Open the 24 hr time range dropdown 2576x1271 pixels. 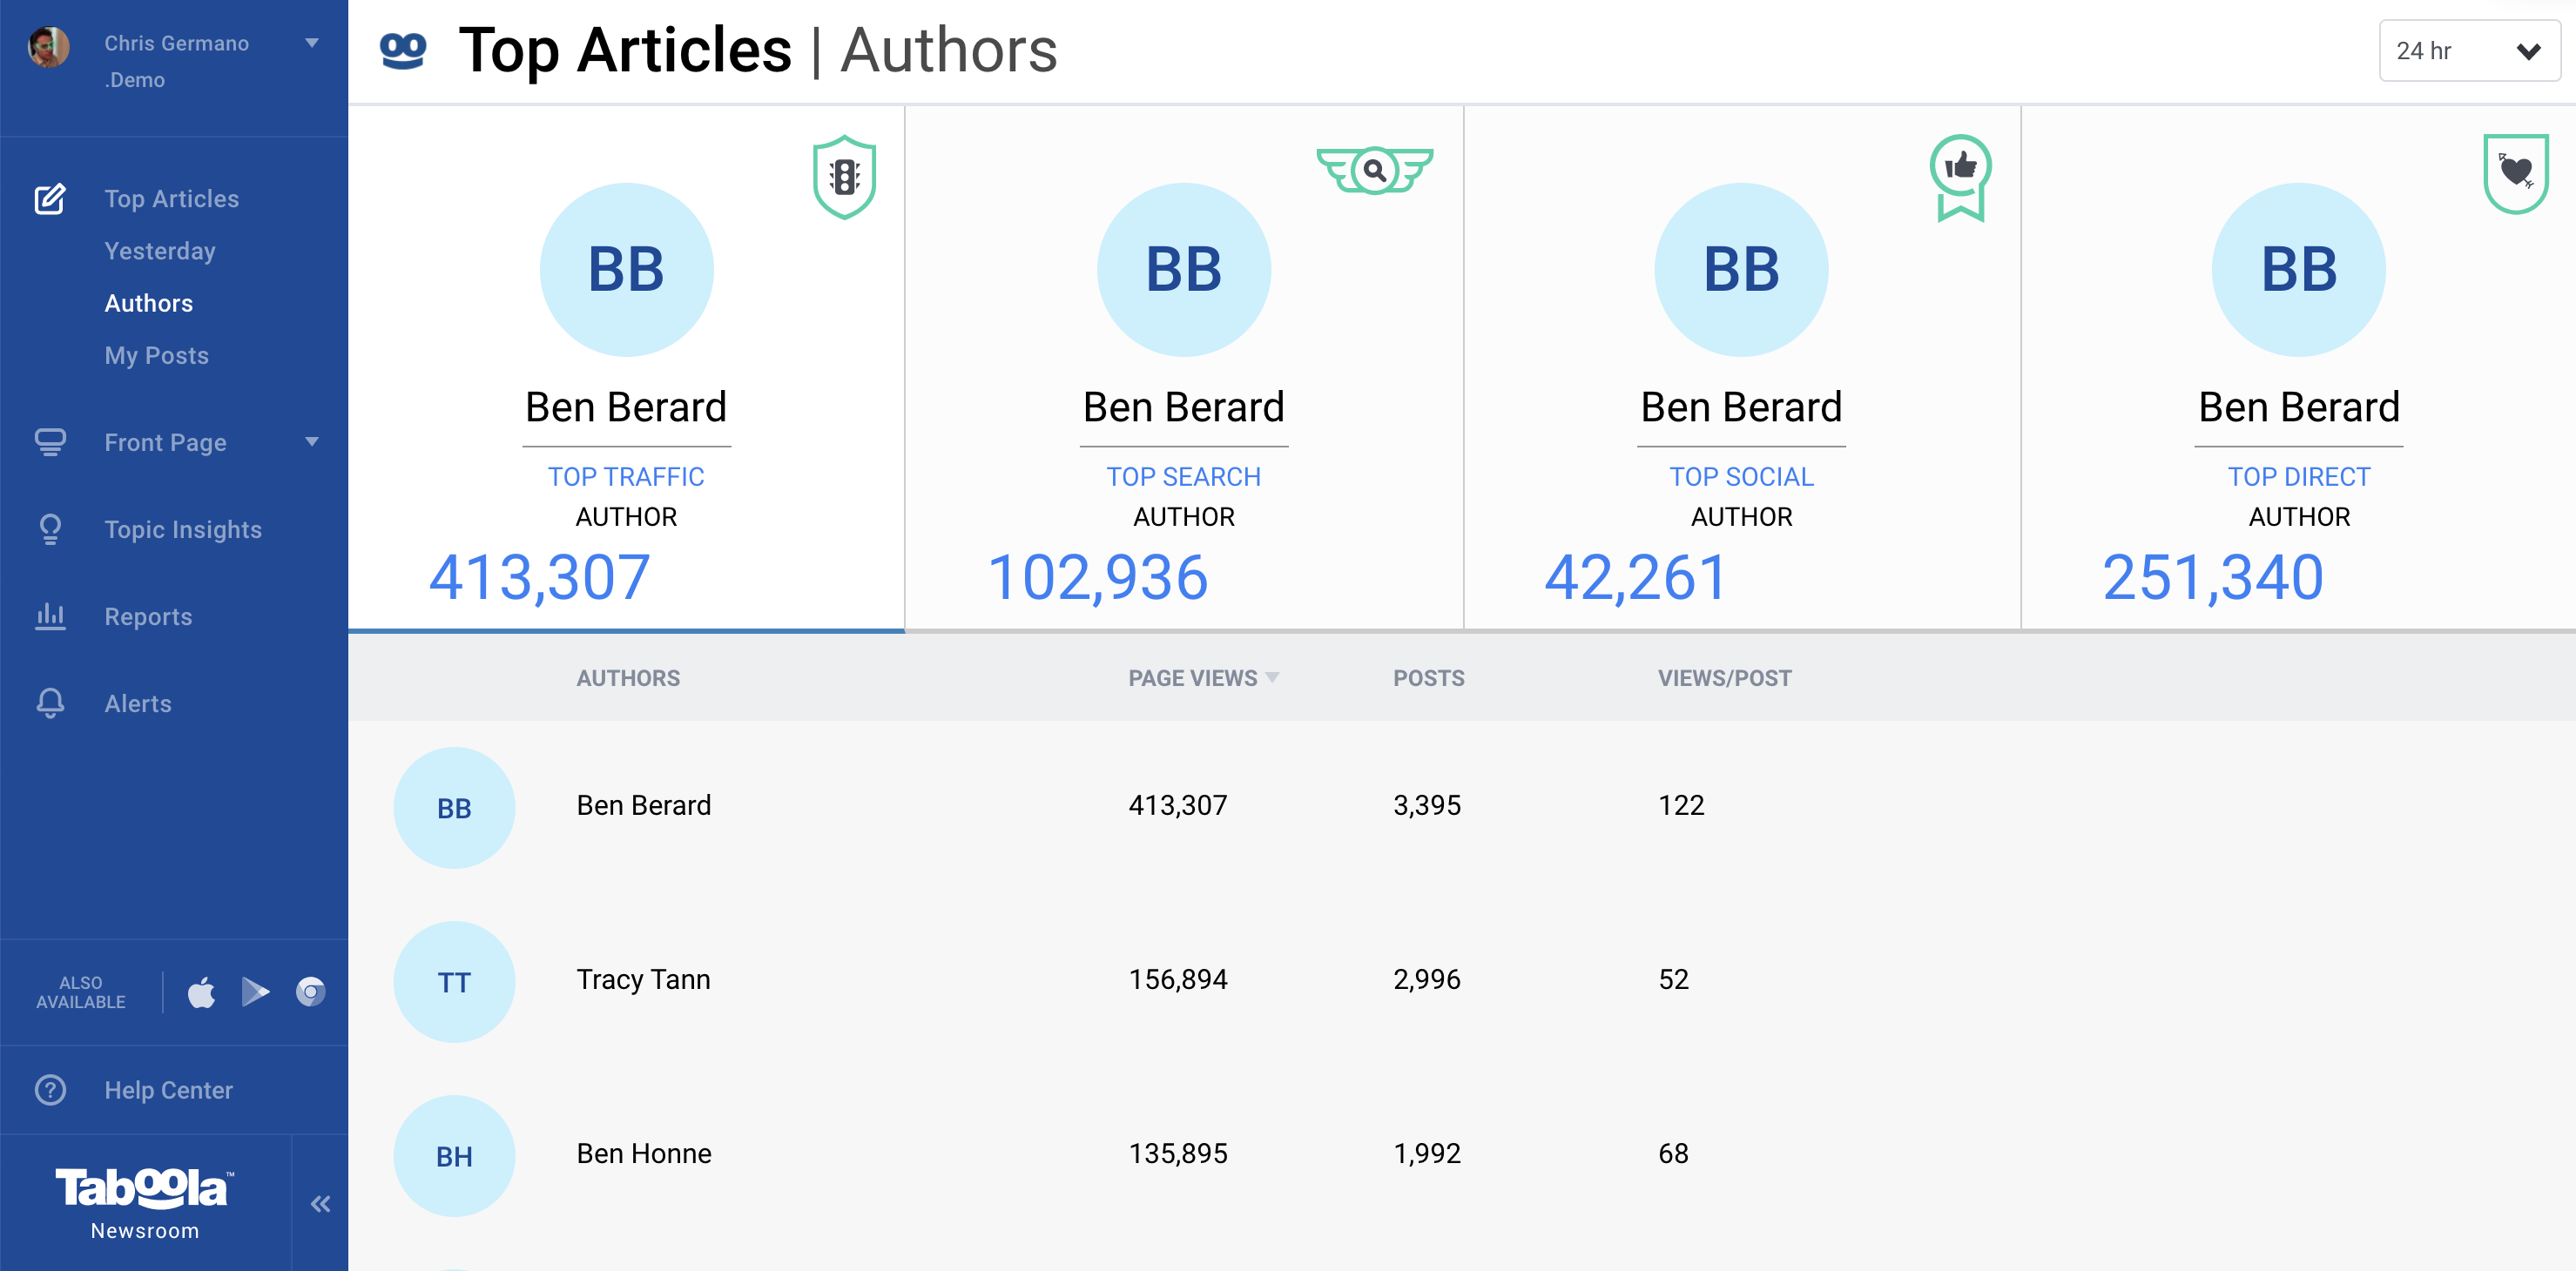(2468, 50)
